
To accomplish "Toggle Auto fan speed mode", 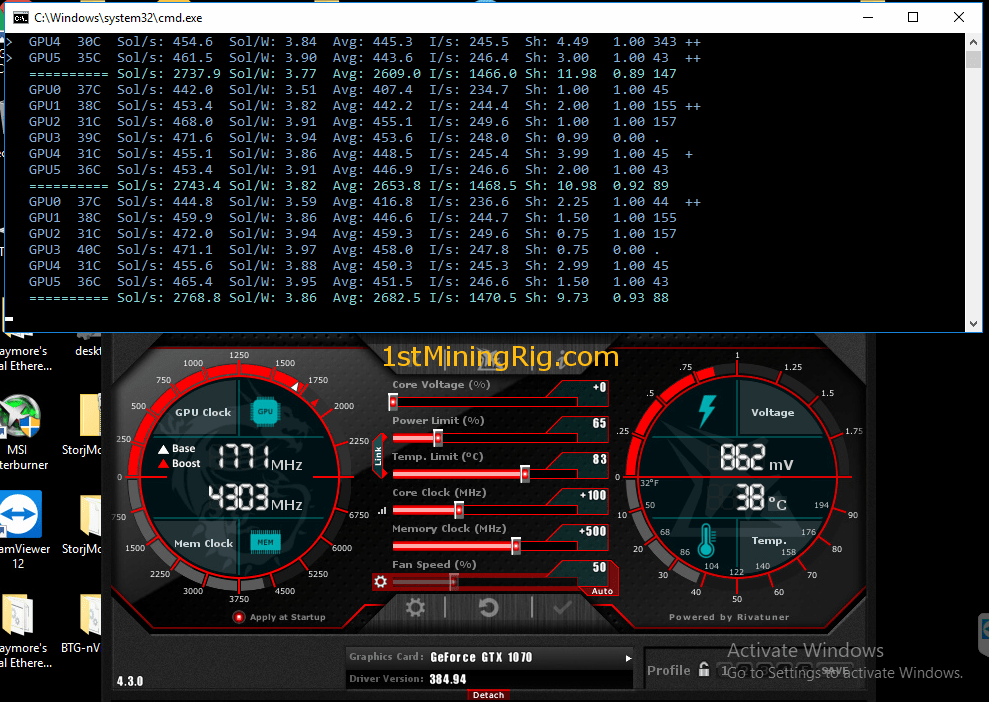I will point(602,591).
